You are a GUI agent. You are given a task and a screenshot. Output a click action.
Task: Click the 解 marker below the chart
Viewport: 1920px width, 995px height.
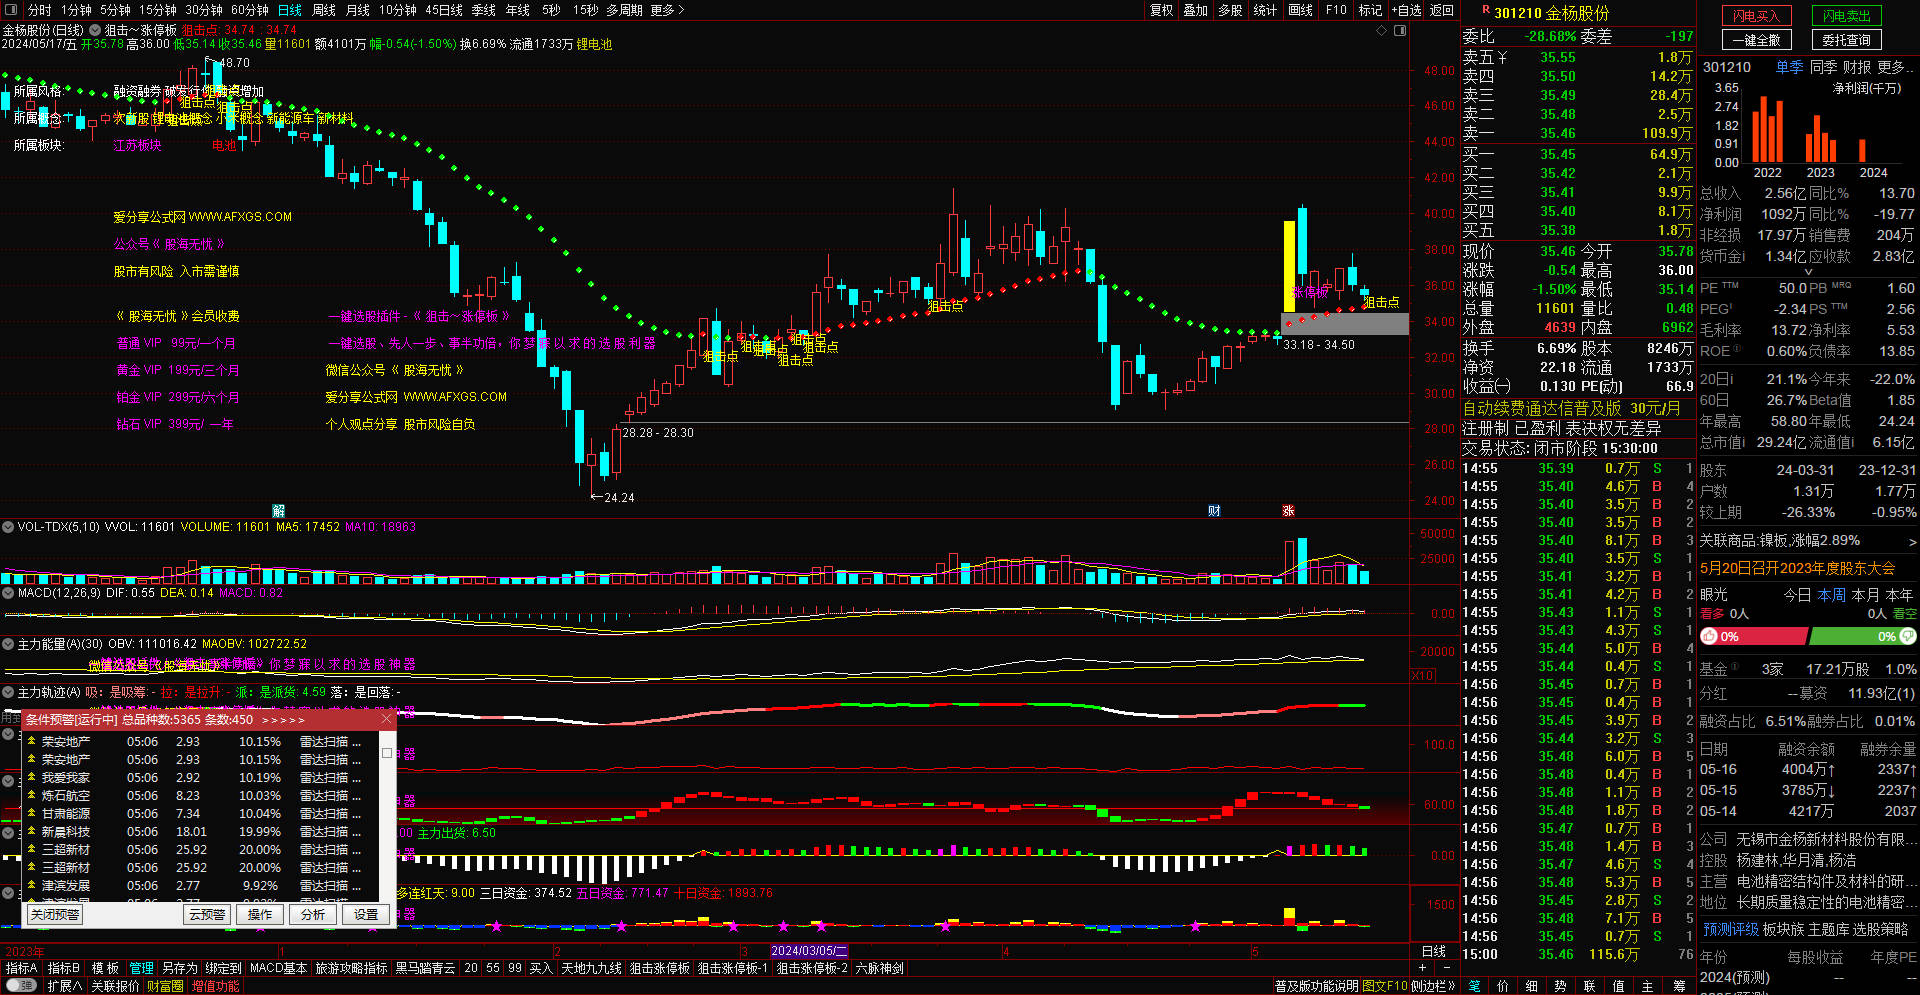[278, 511]
